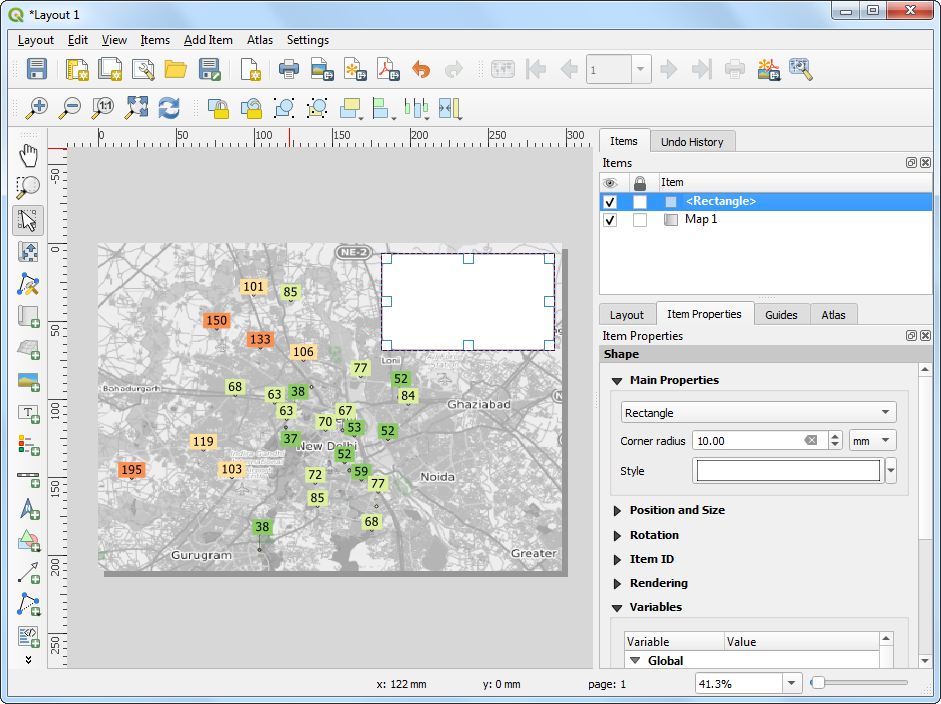Toggle lock checkbox for Map 1 item
Screen dimensions: 941x704
(x=640, y=220)
